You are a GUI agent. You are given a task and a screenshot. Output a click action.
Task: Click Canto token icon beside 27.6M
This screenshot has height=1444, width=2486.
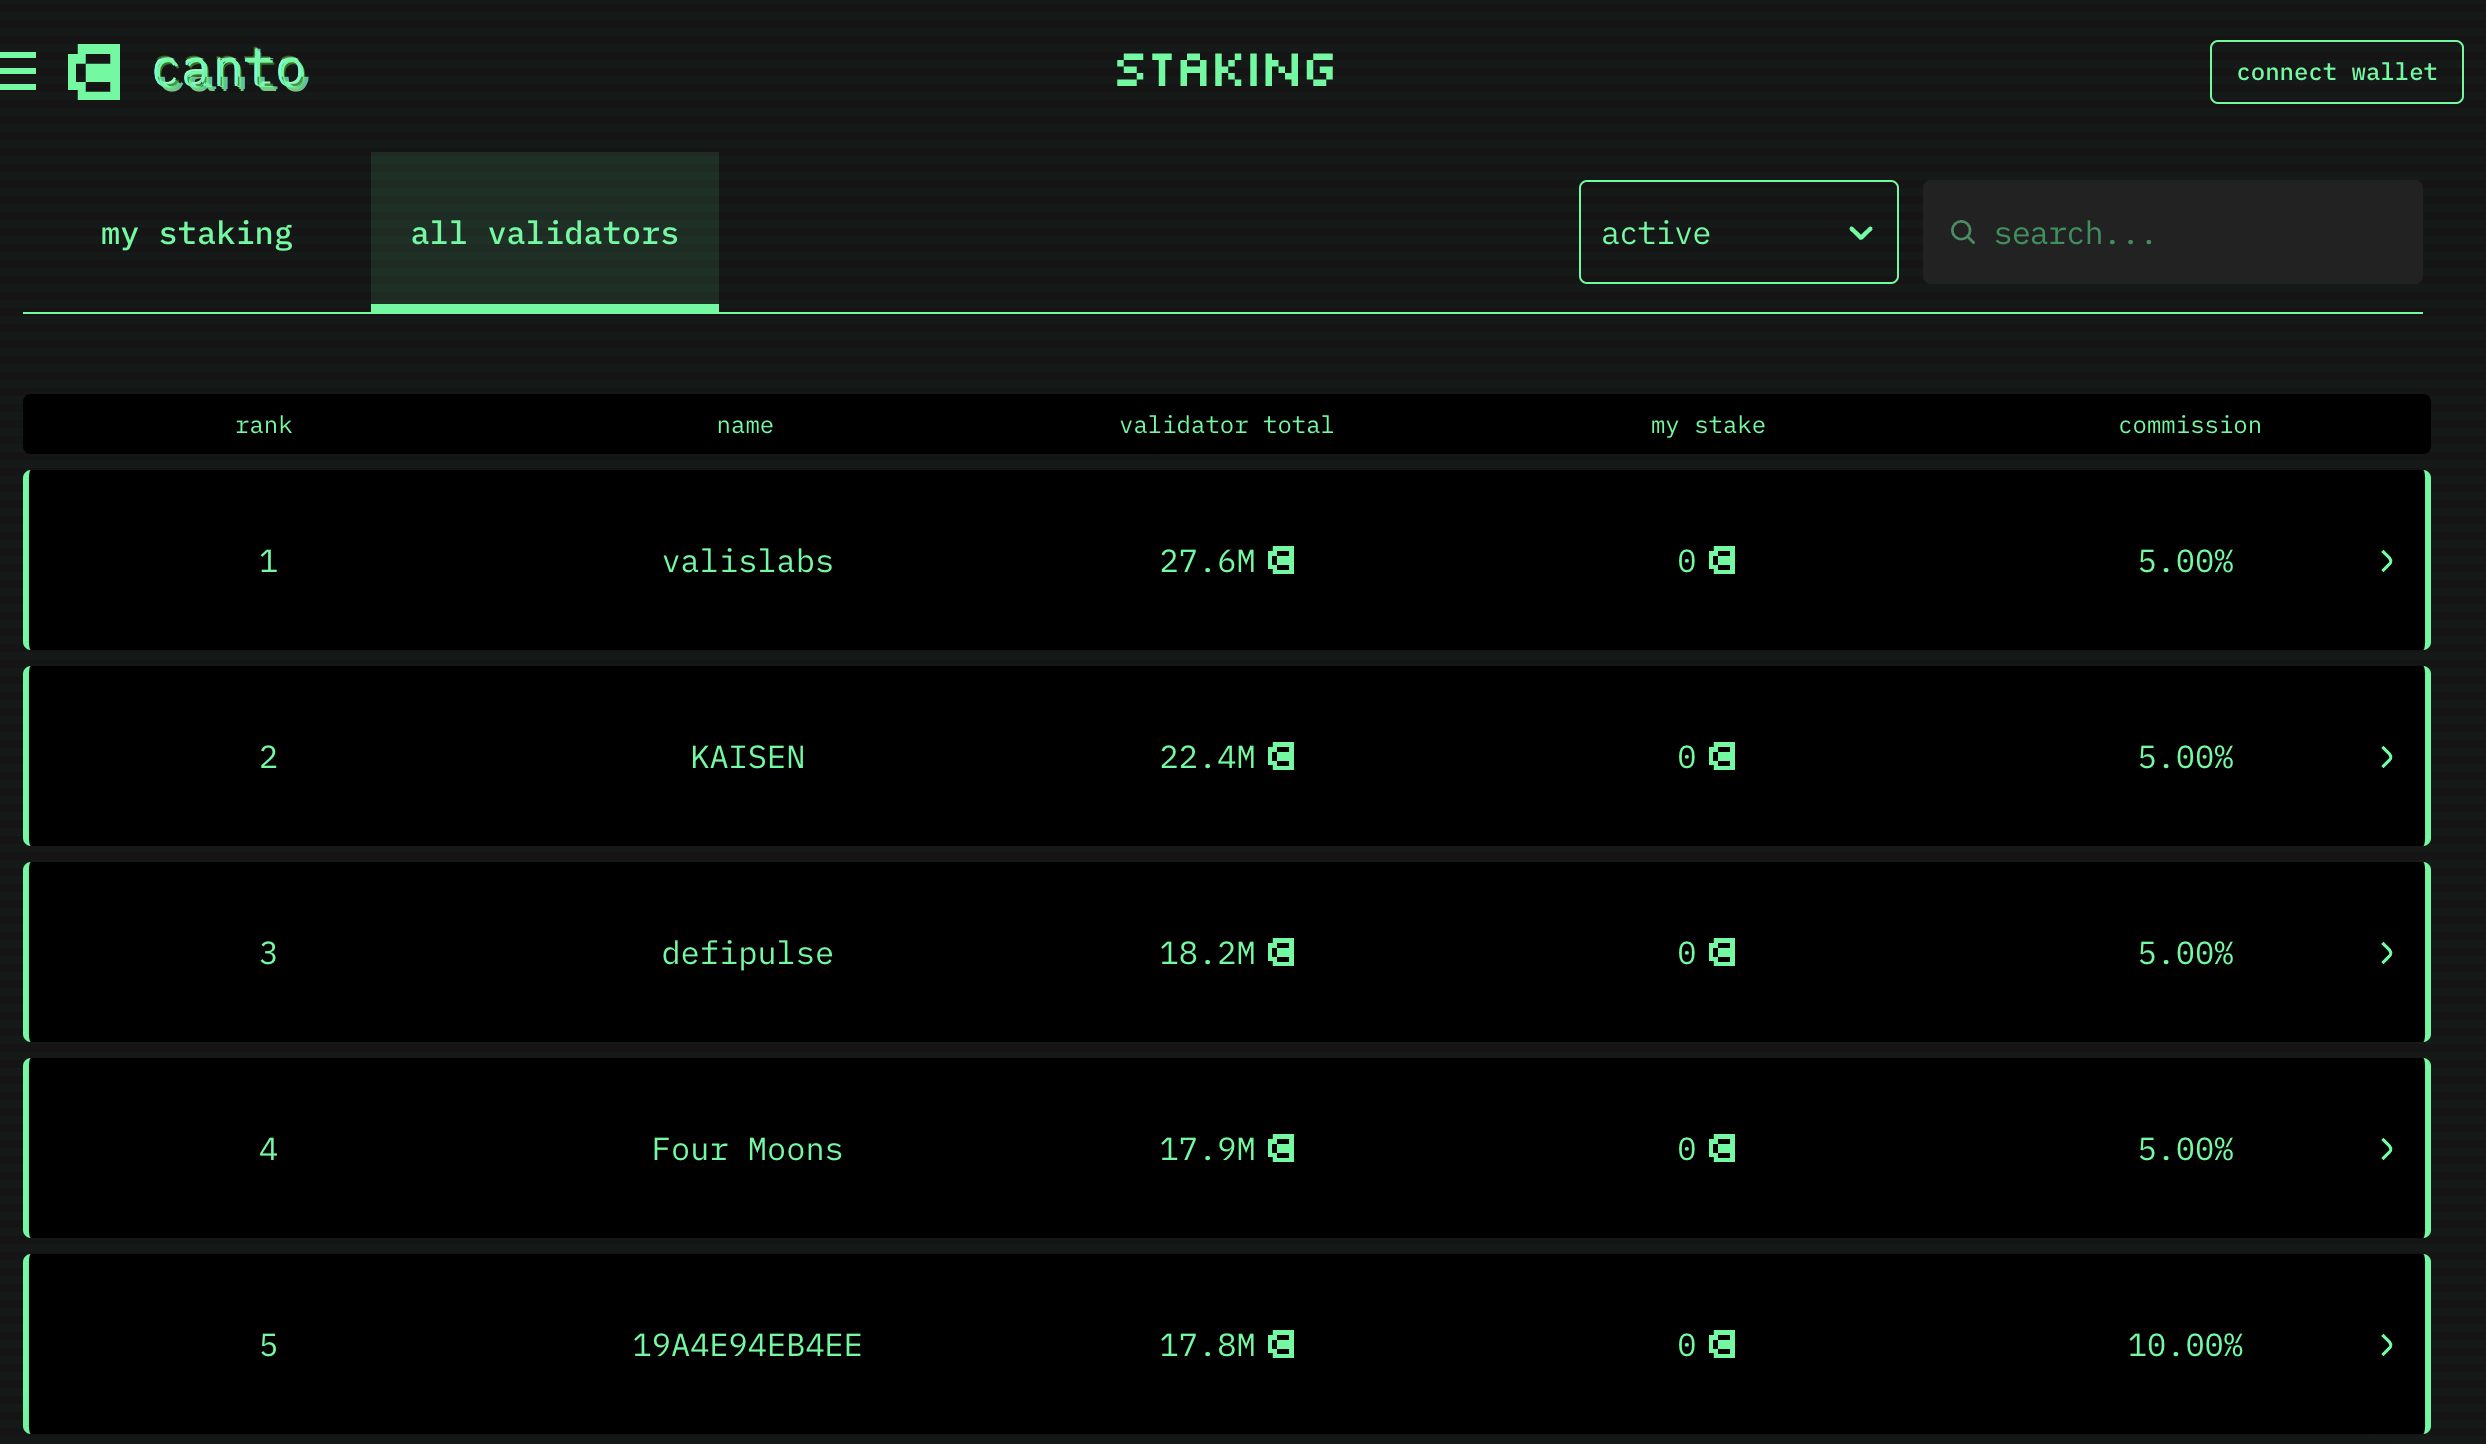1281,561
